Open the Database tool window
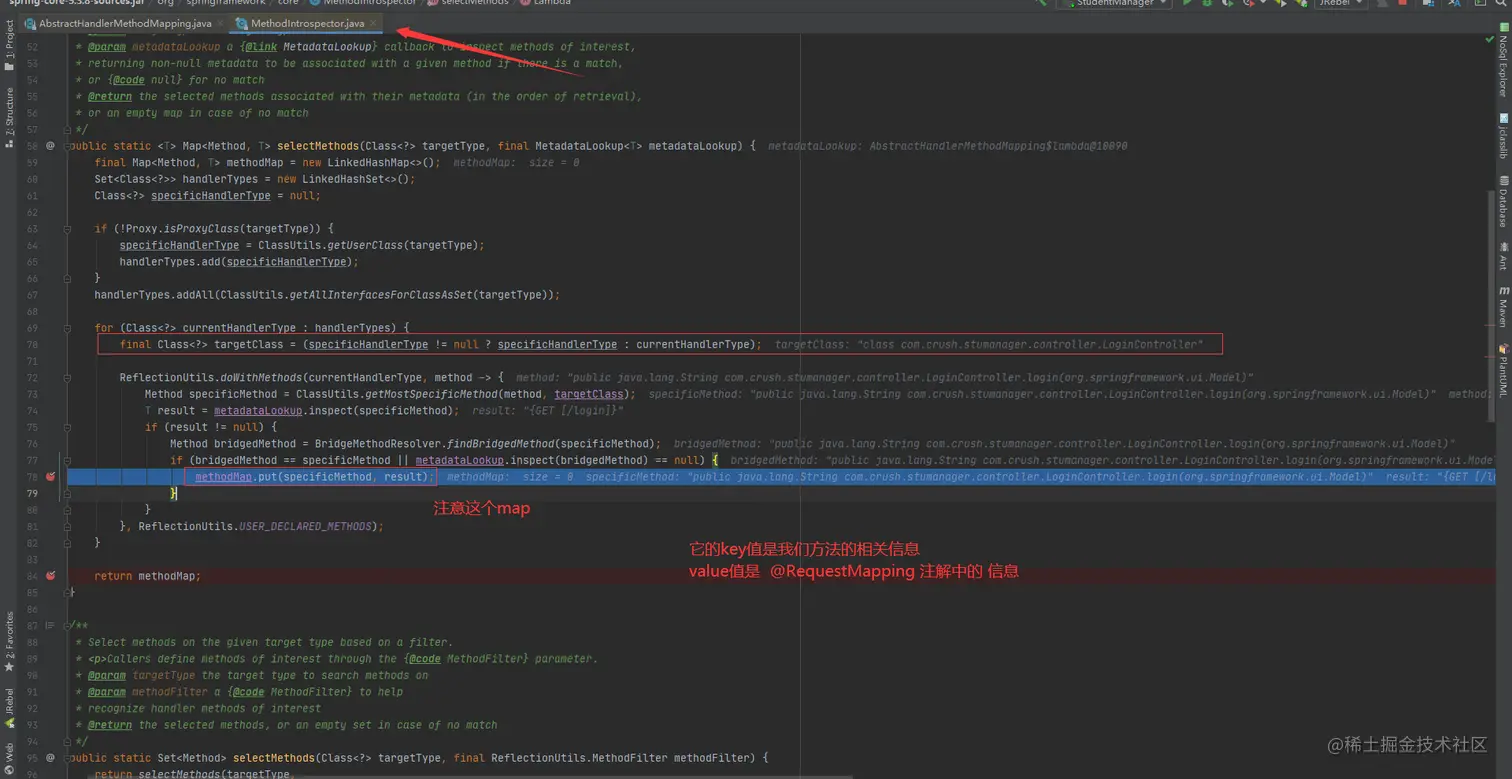 (x=1502, y=203)
